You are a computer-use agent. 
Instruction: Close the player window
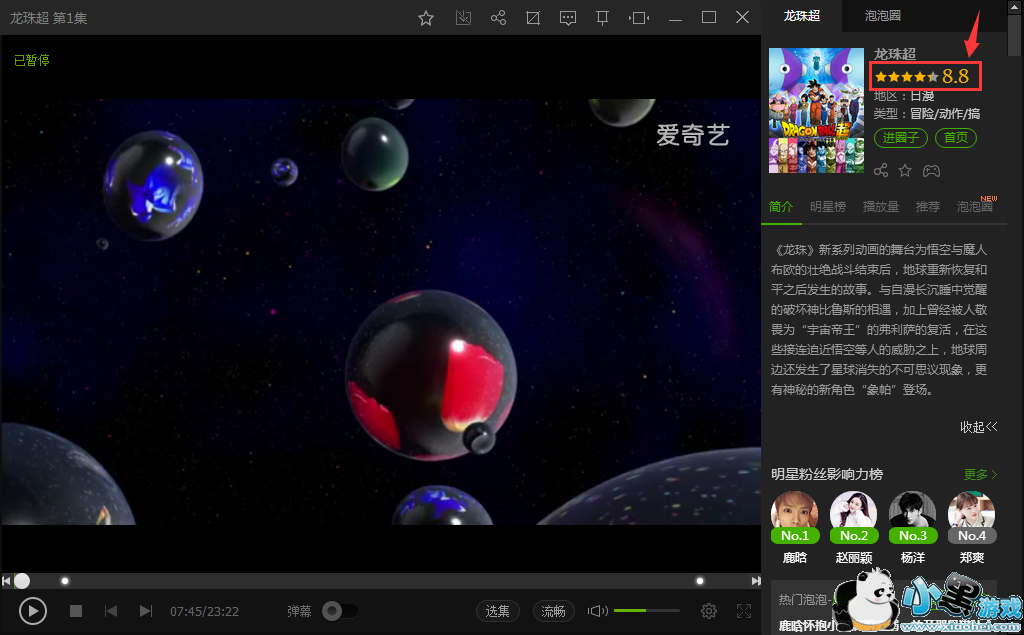[x=743, y=17]
